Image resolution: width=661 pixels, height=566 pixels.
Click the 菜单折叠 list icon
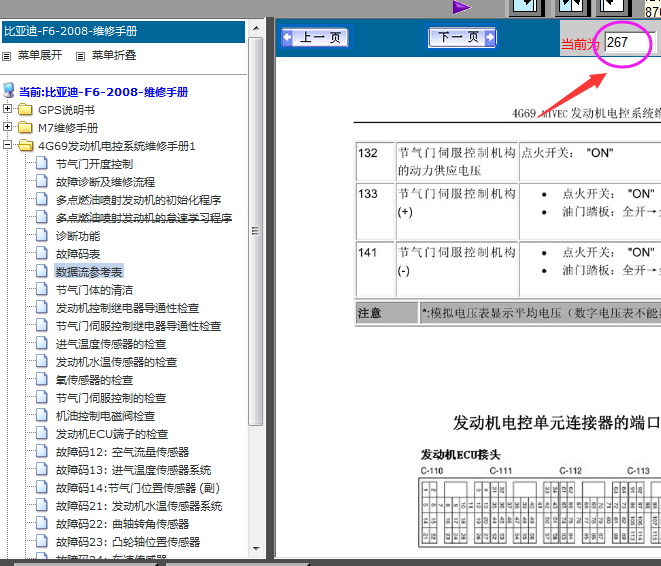click(x=80, y=56)
